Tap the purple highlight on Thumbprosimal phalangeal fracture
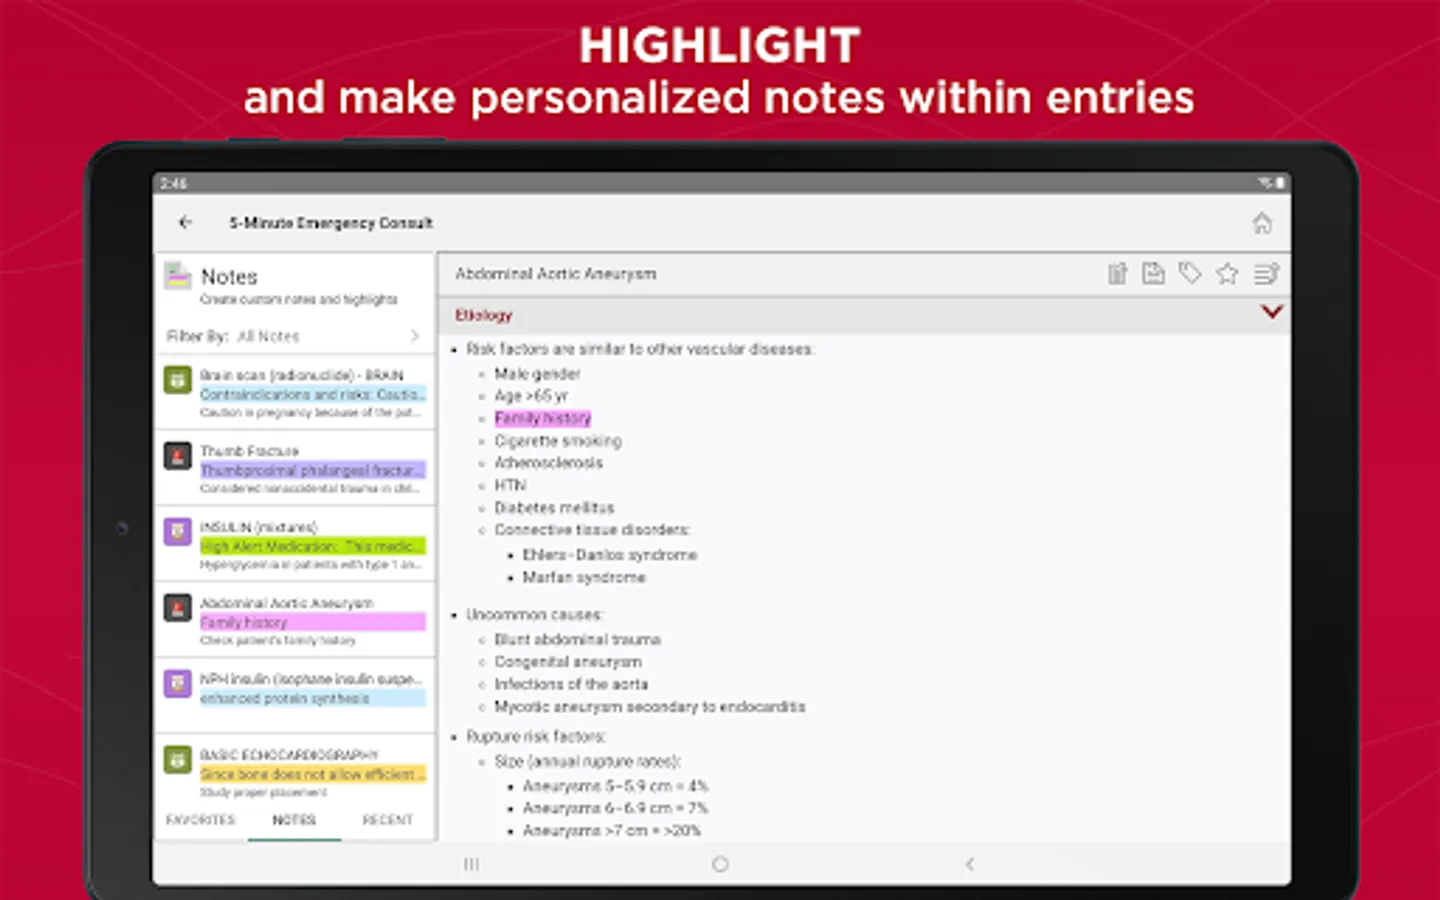 pos(313,469)
